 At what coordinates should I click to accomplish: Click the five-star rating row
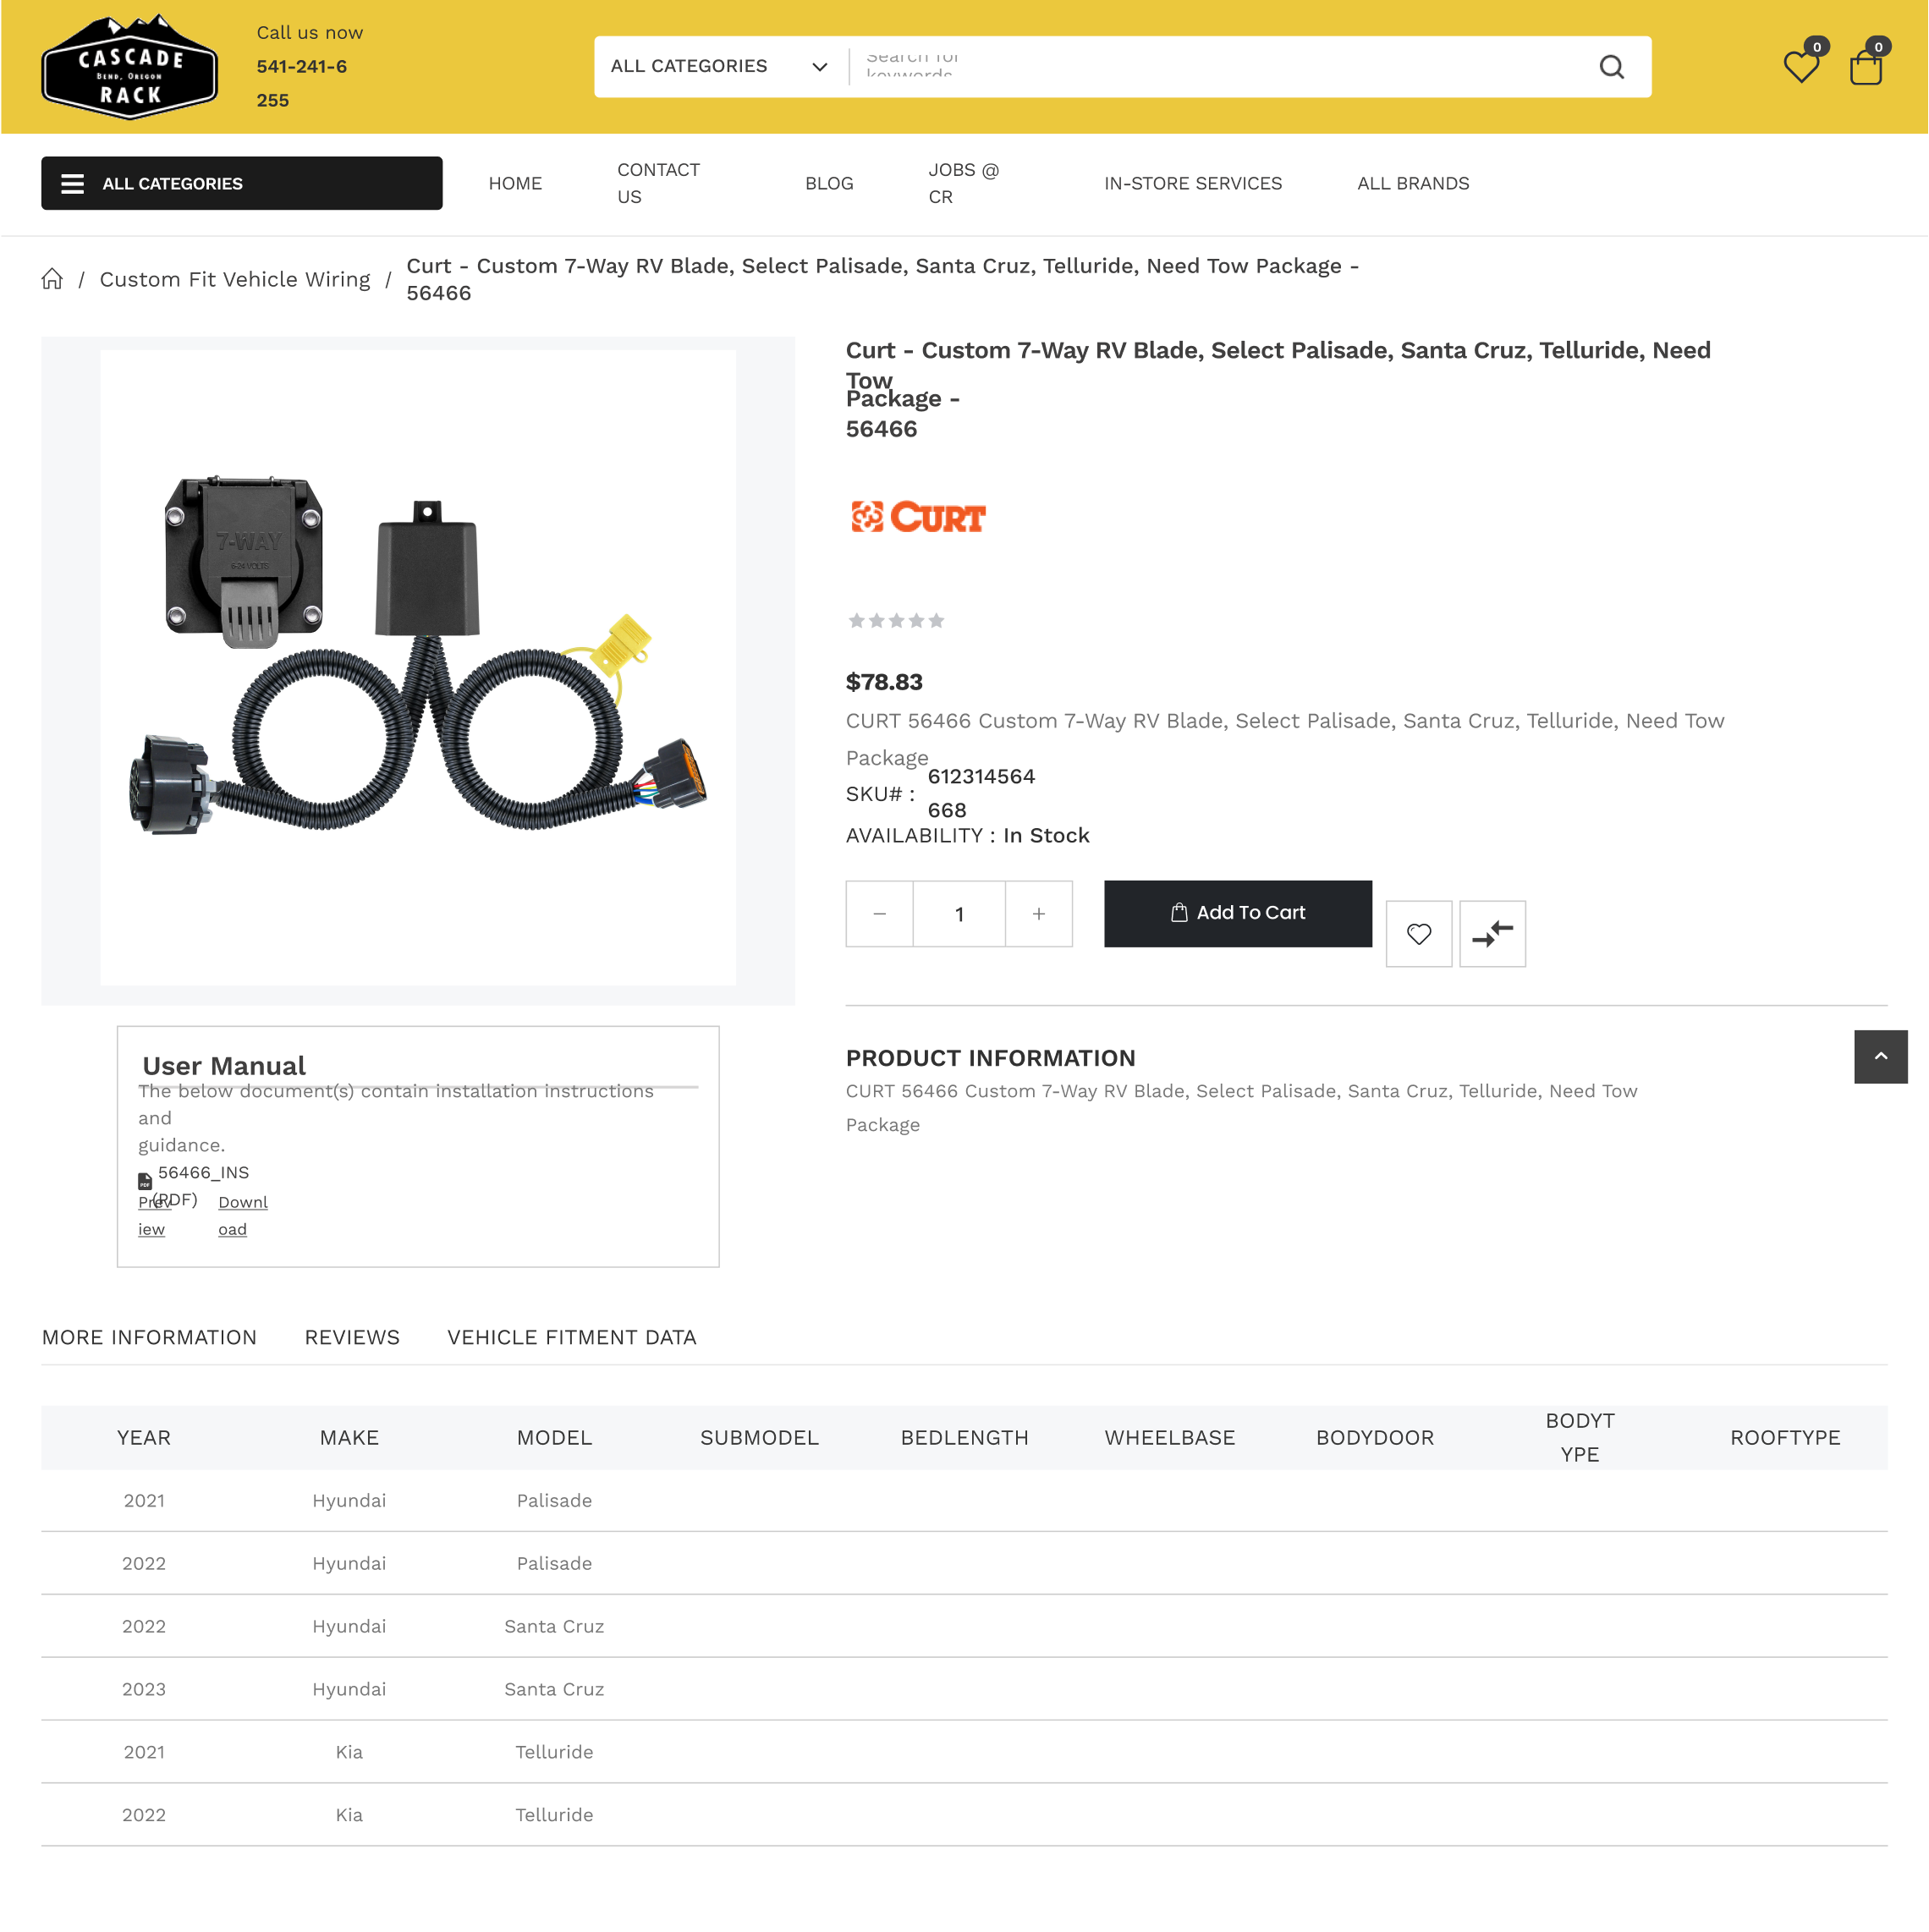coord(895,621)
